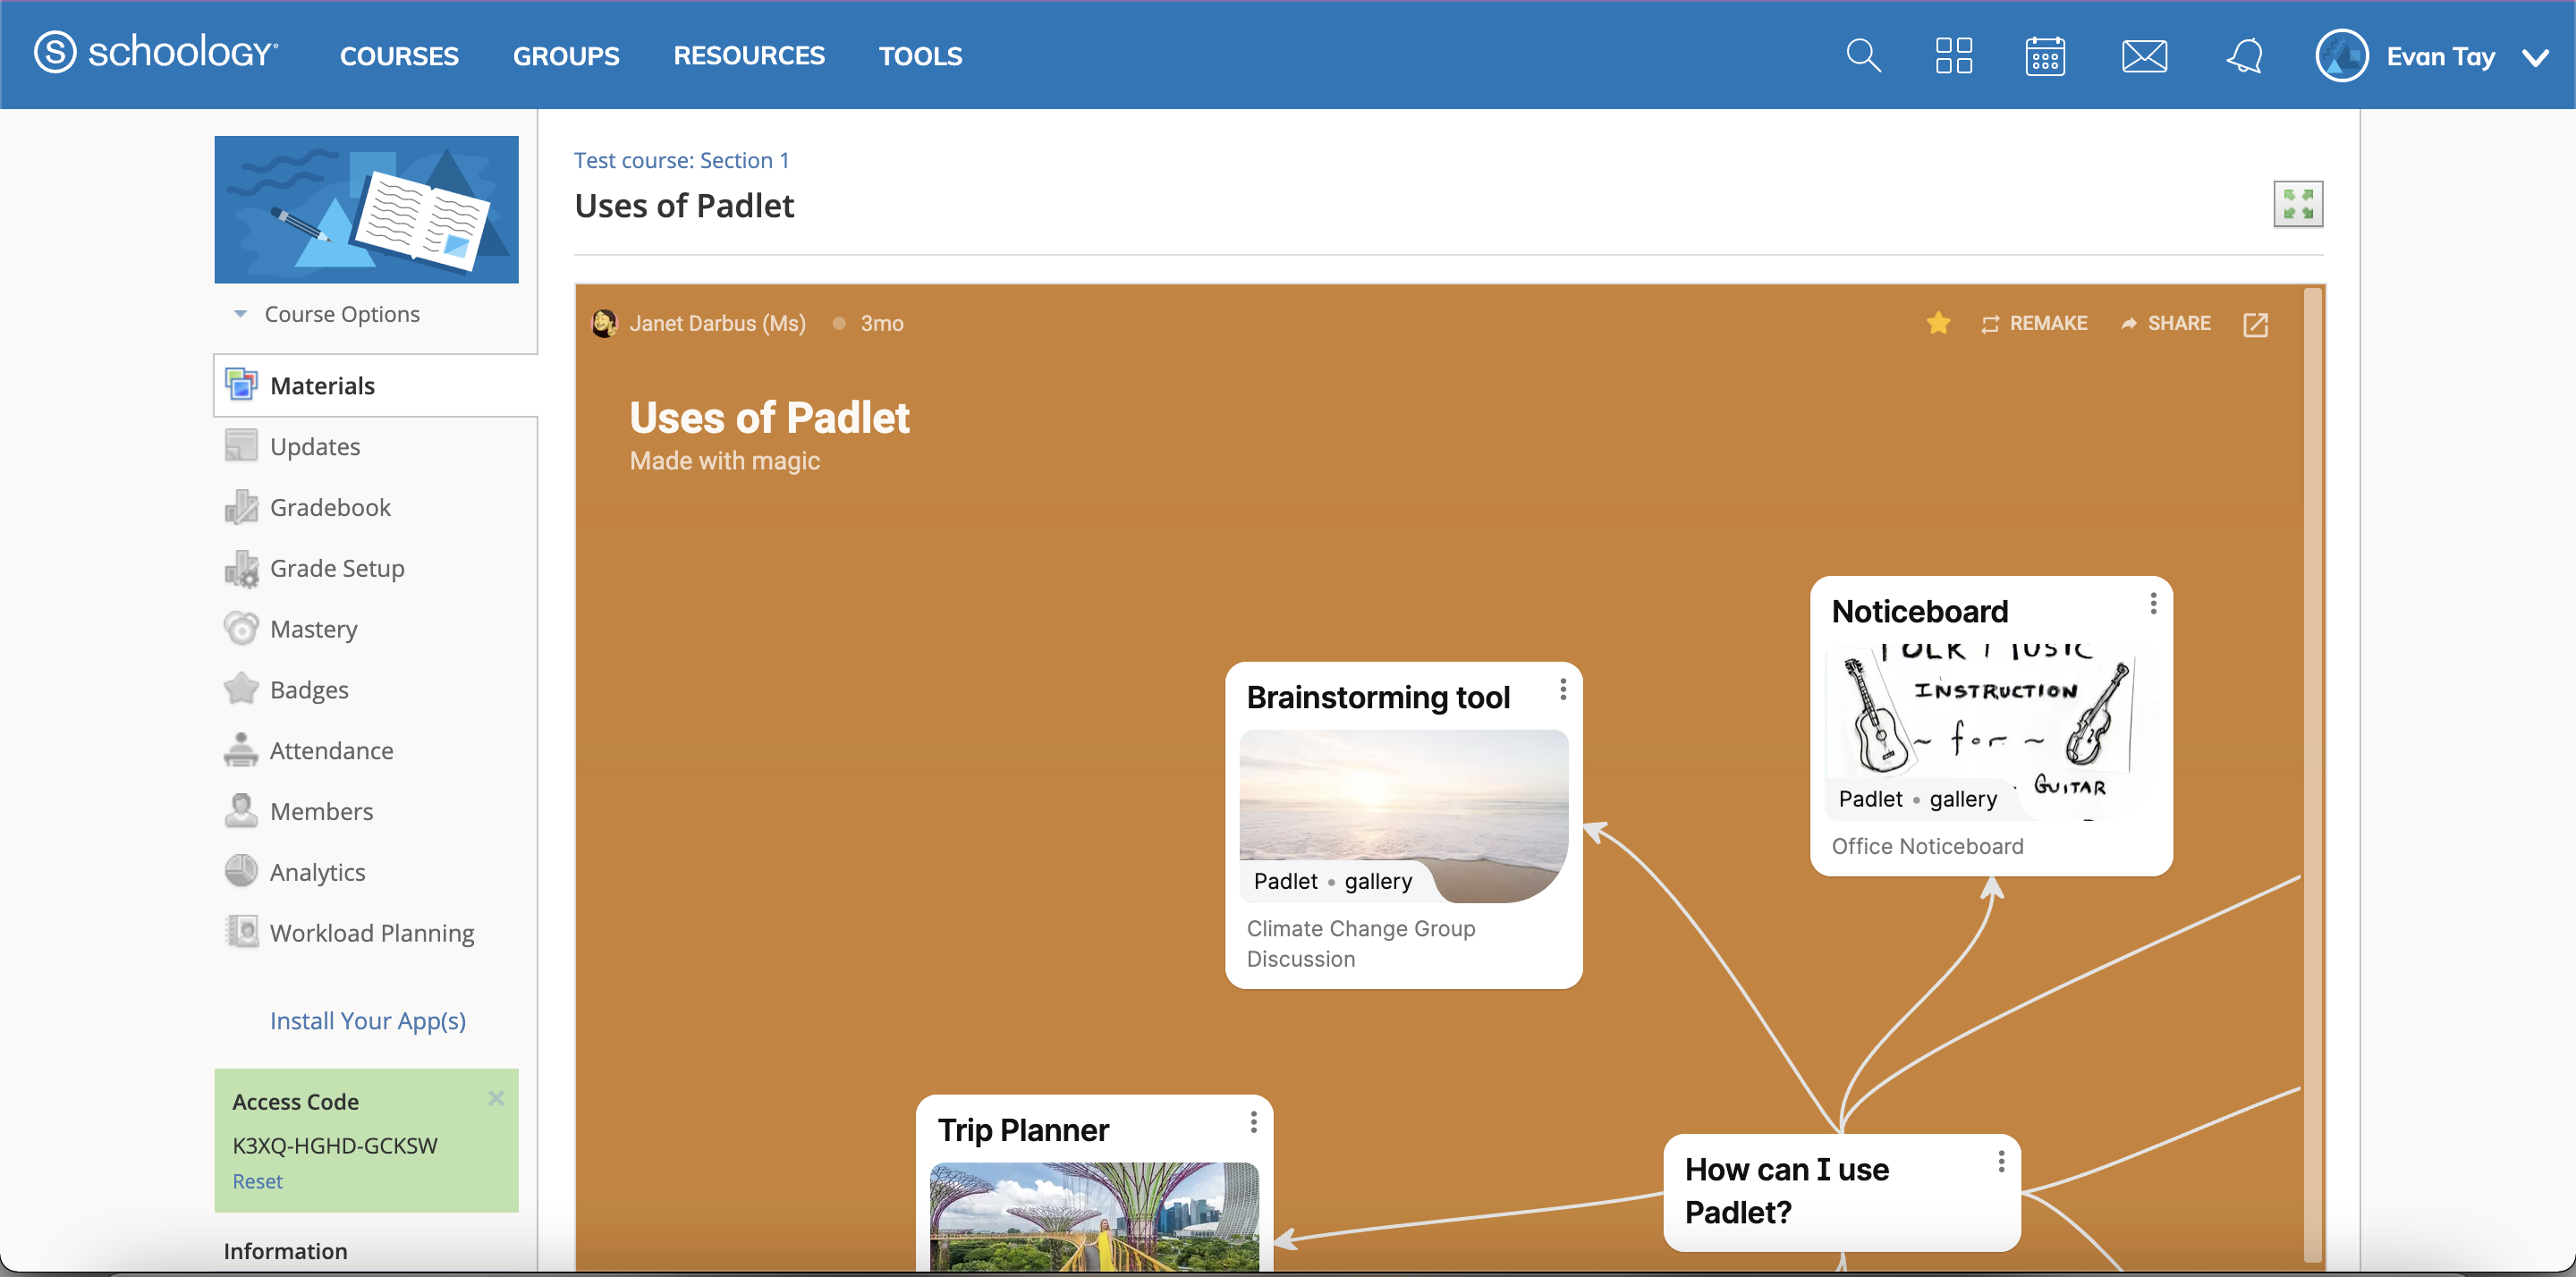This screenshot has width=2576, height=1277.
Task: Click the Members person icon
Action: tap(241, 812)
